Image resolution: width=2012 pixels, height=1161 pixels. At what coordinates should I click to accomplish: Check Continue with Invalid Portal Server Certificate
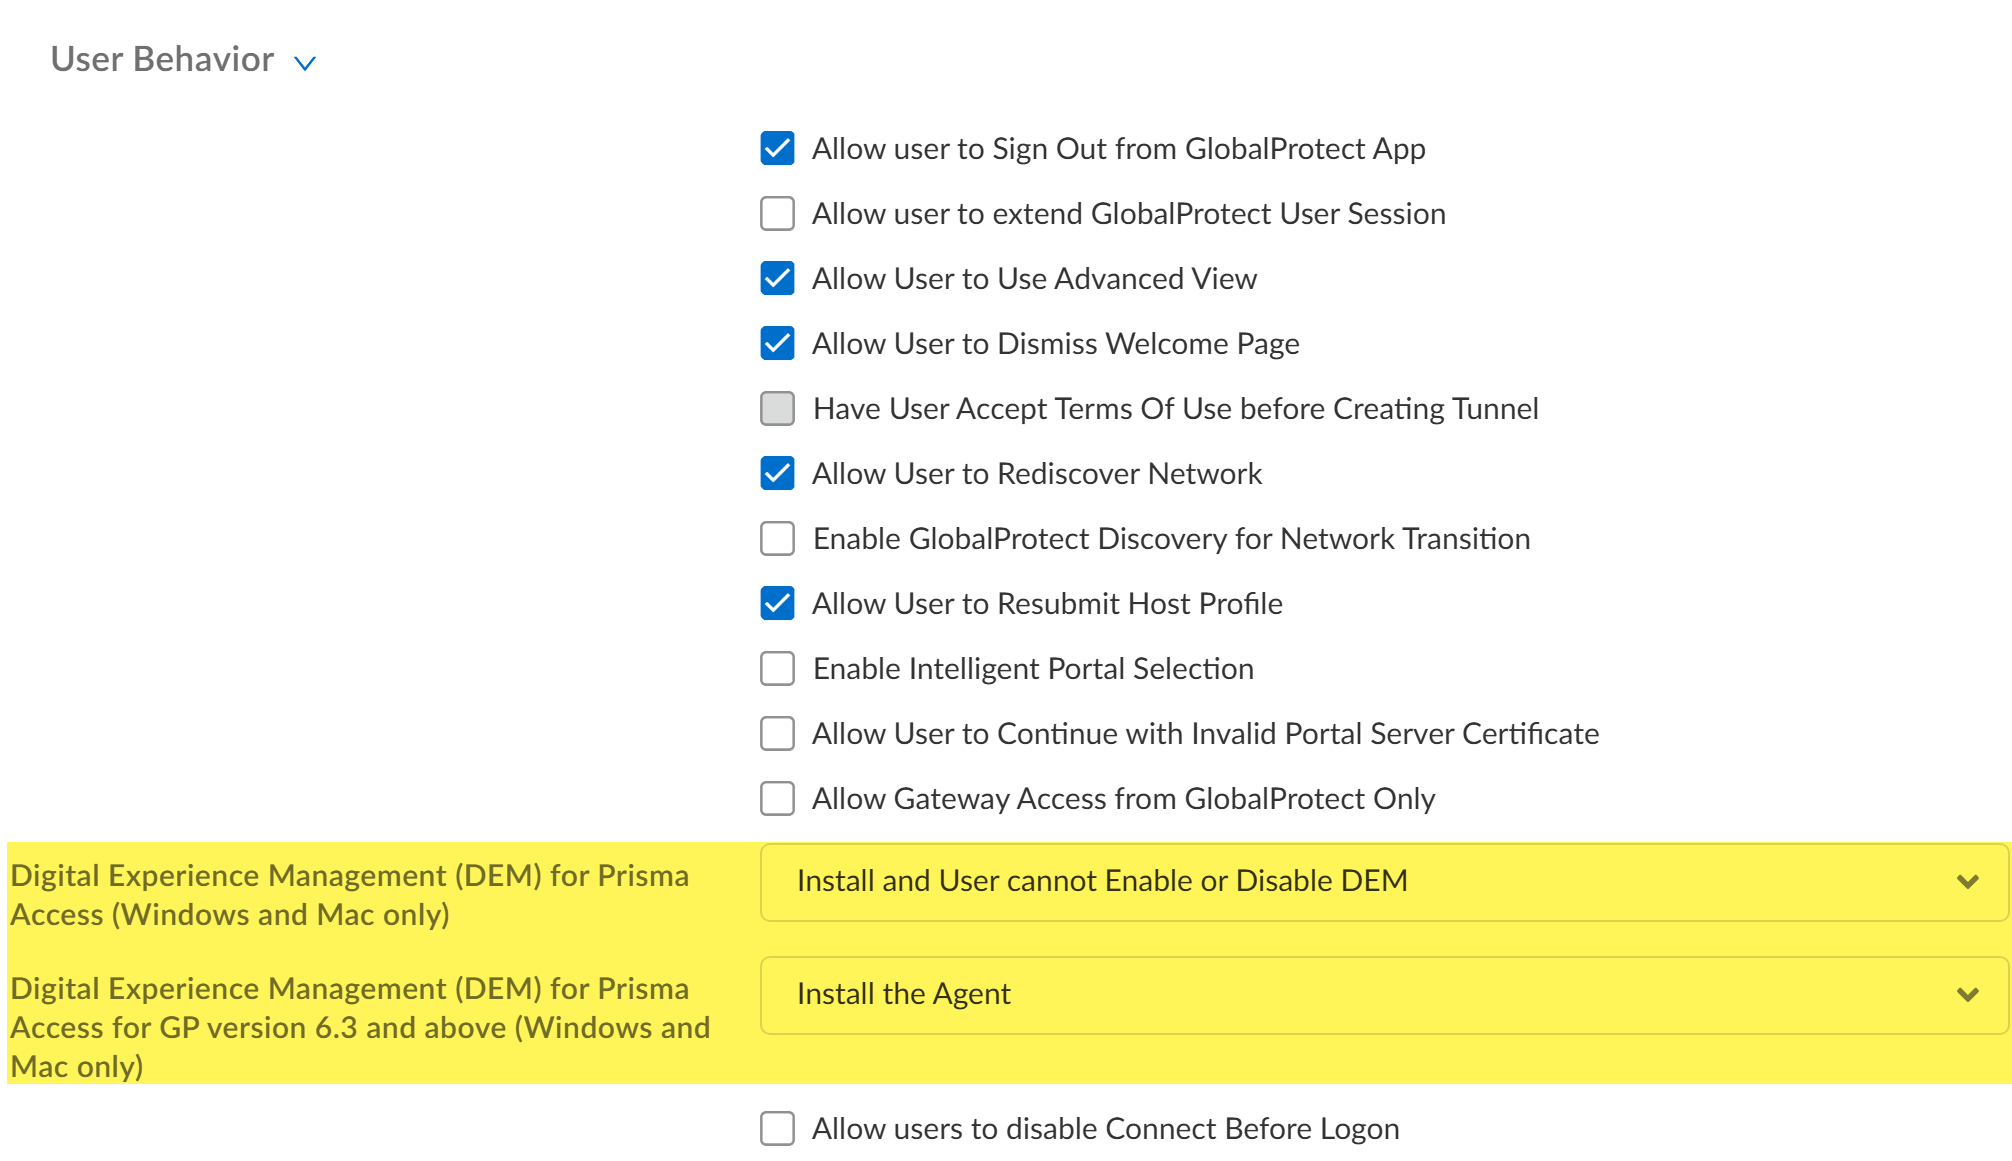(x=777, y=733)
